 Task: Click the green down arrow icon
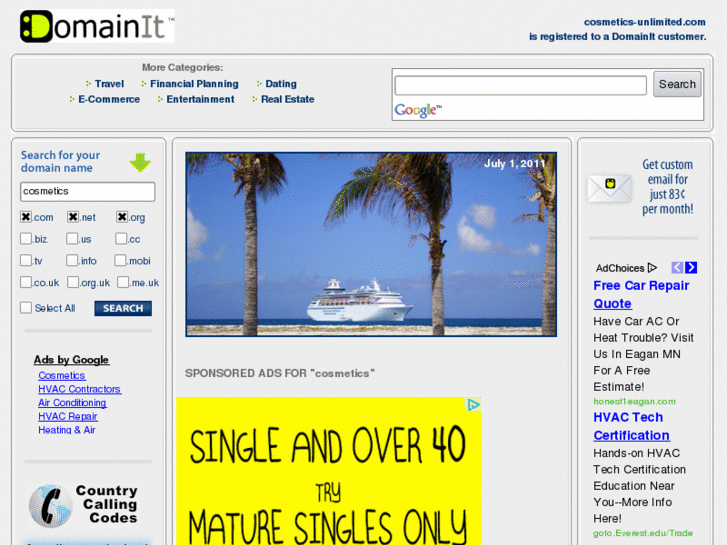pos(140,162)
